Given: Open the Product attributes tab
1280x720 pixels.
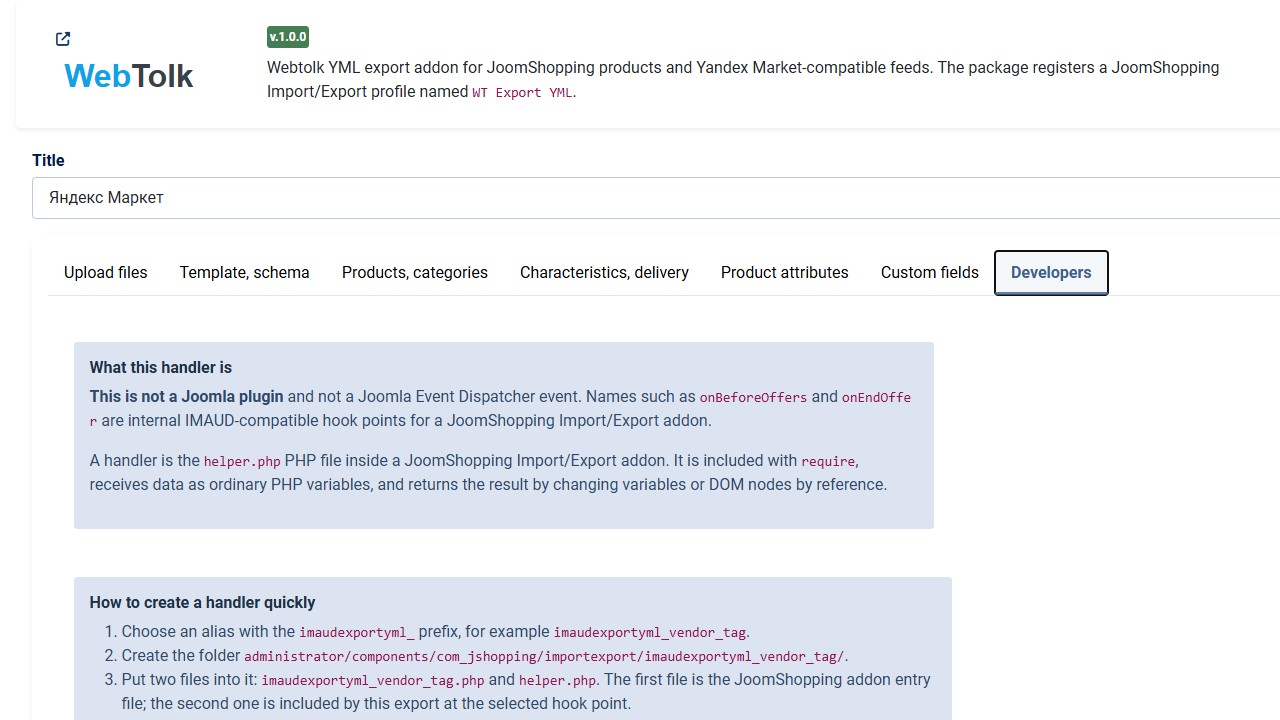Looking at the screenshot, I should point(785,273).
